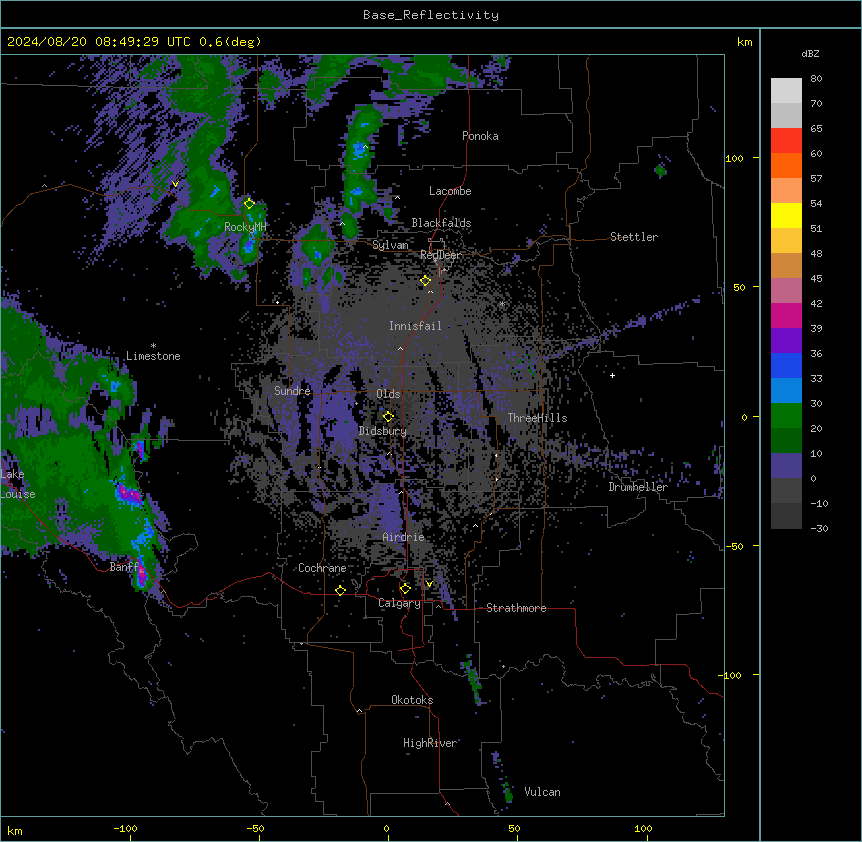Click the Vulcan label

543,792
